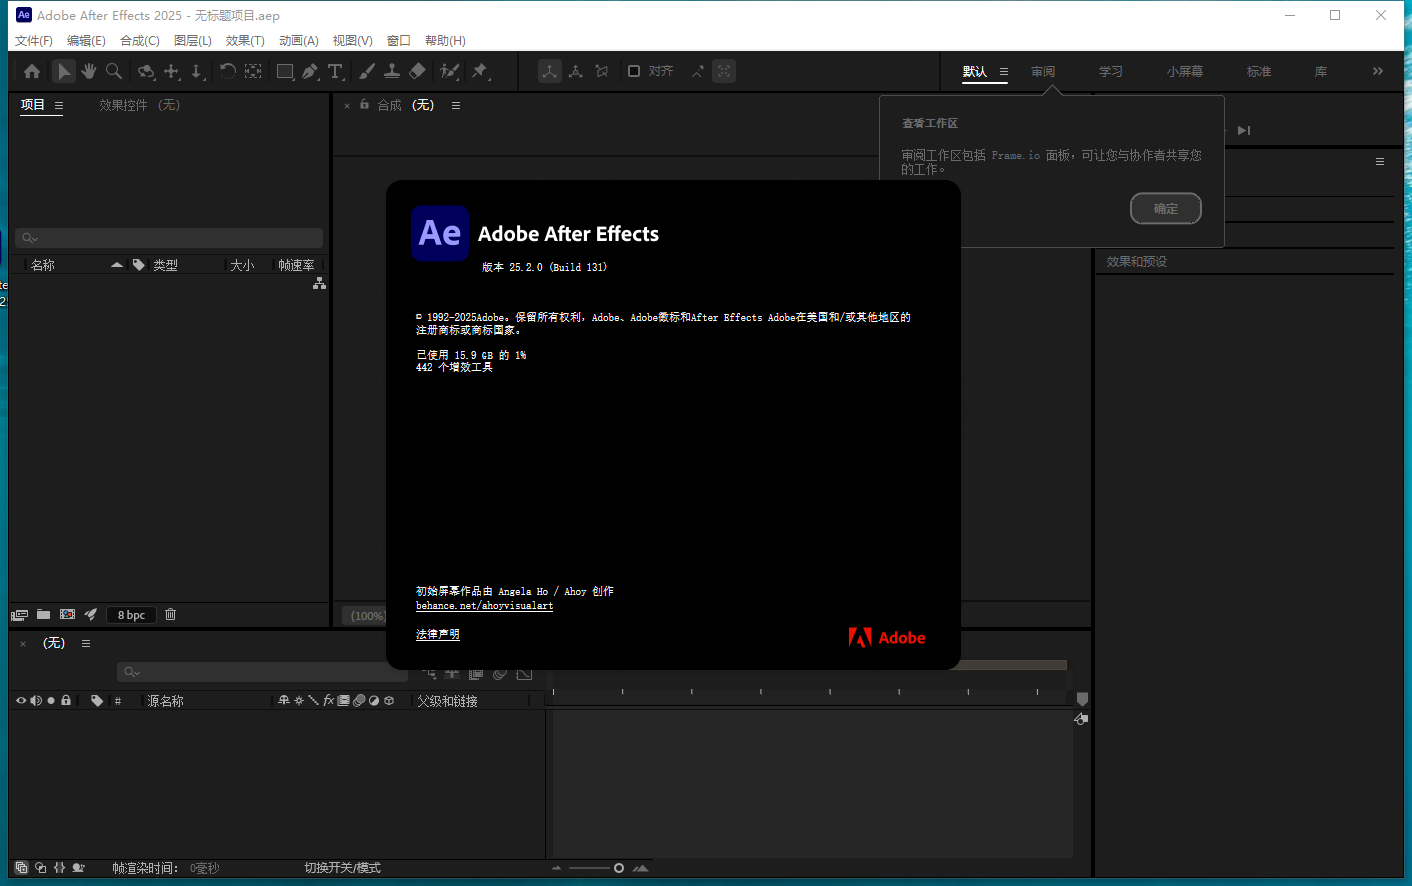Select the Brush tool
This screenshot has height=886, width=1412.
[367, 71]
